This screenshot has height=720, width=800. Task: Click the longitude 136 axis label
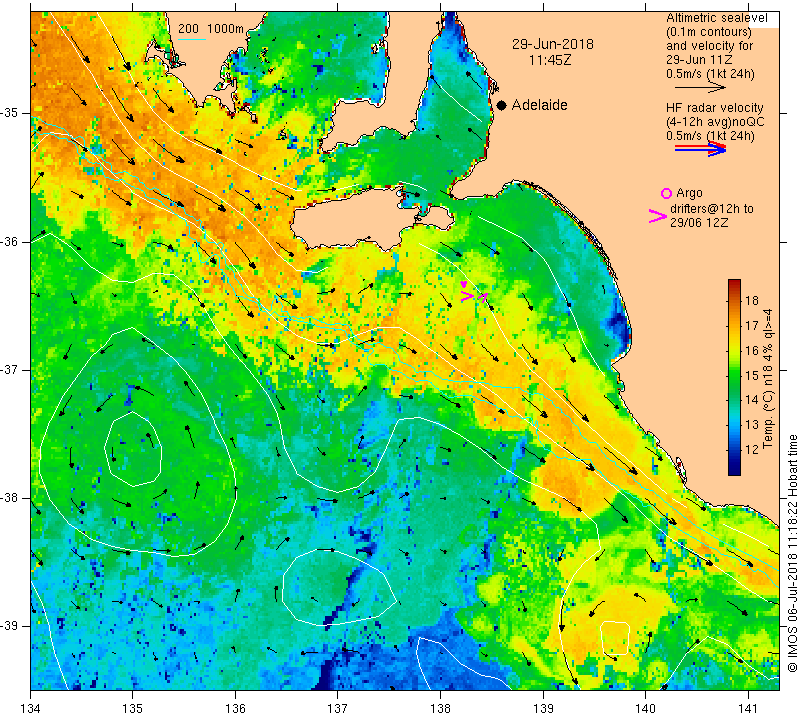pos(235,708)
